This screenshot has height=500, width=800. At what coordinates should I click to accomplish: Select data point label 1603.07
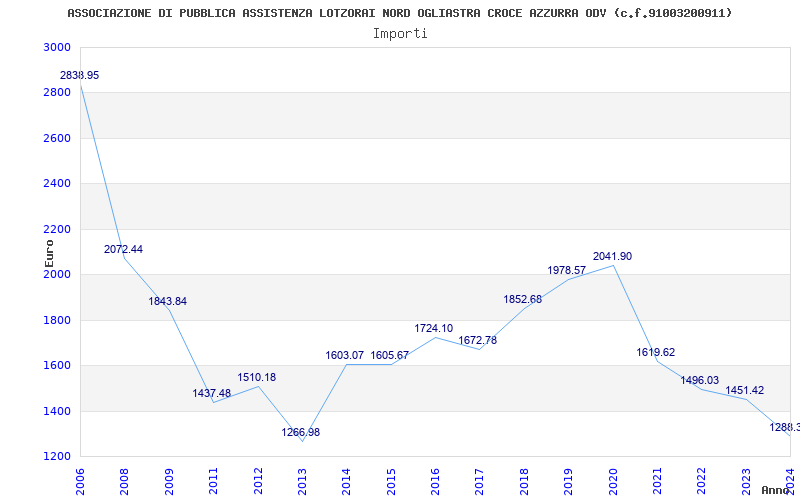pos(345,356)
